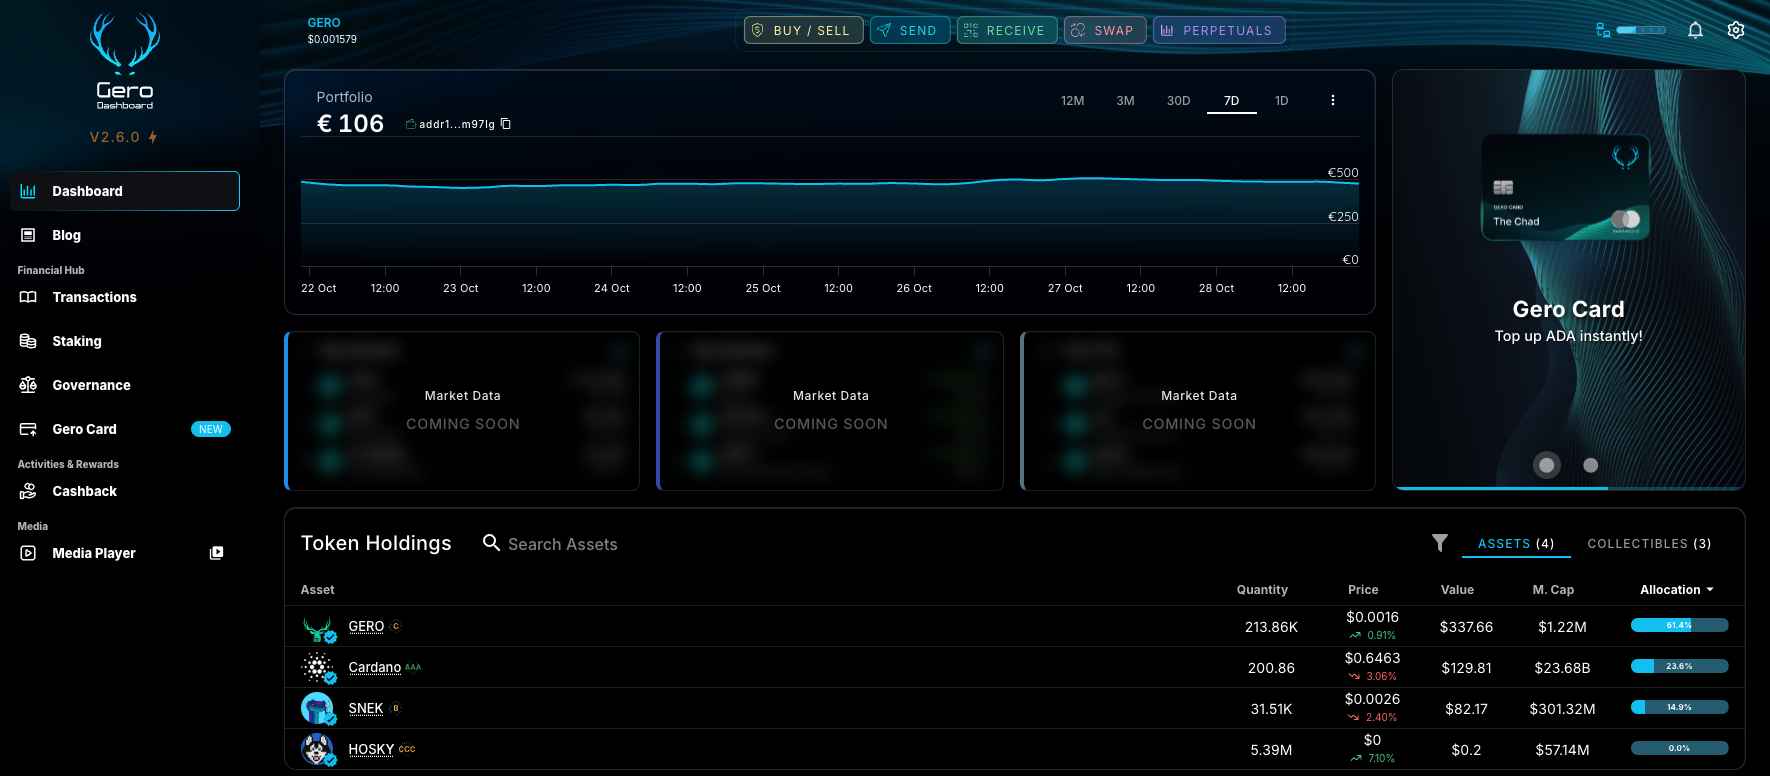1770x776 pixels.
Task: Click the search magnifier icon
Action: click(x=491, y=542)
